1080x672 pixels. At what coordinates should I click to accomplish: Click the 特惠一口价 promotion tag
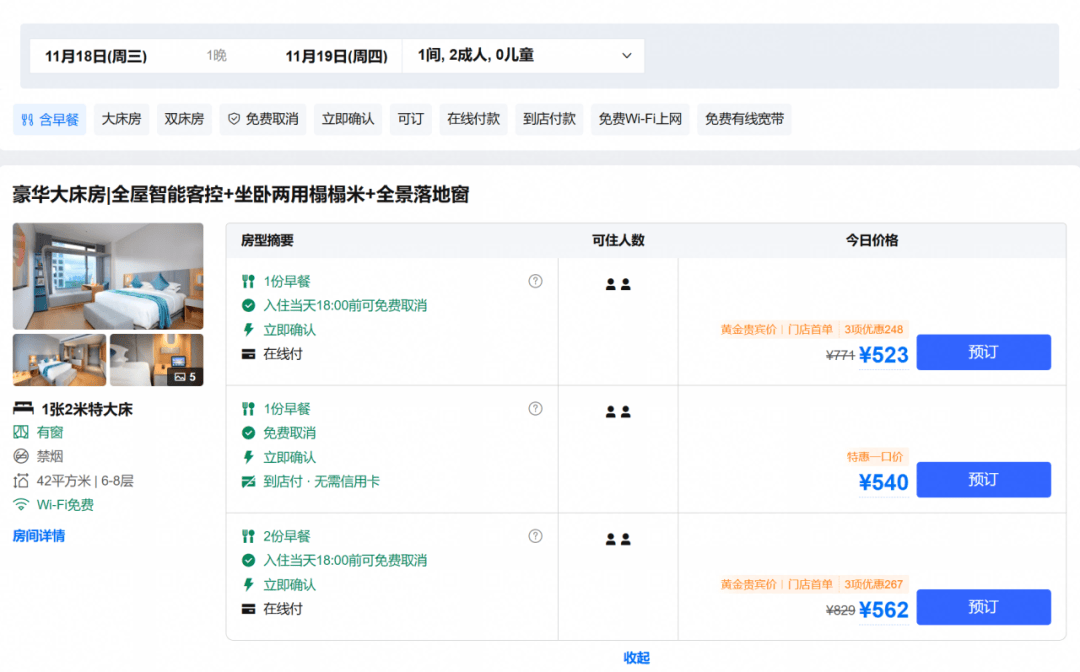click(875, 456)
